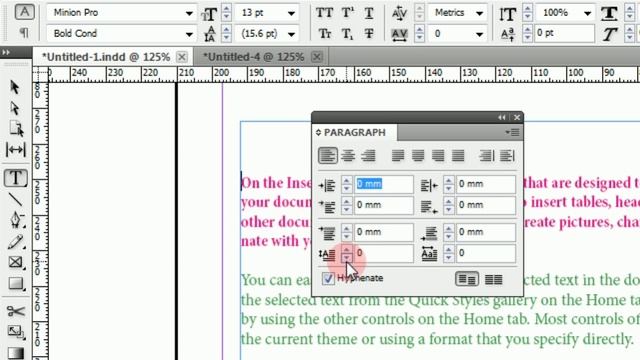This screenshot has width=640, height=360.
Task: Align text left in Paragraph panel
Action: click(328, 156)
